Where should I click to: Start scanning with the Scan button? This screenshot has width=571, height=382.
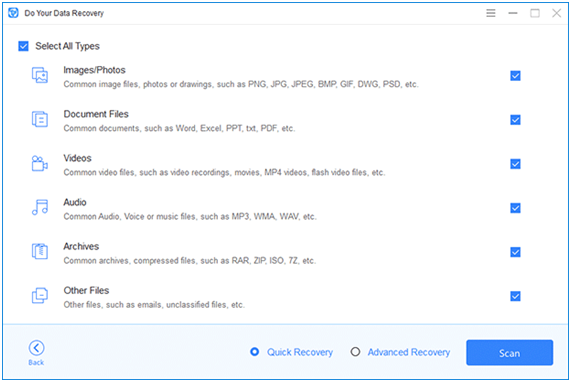(509, 353)
